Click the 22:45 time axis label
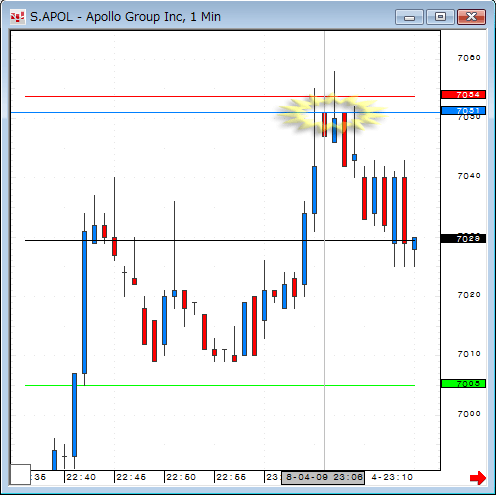 tap(131, 477)
